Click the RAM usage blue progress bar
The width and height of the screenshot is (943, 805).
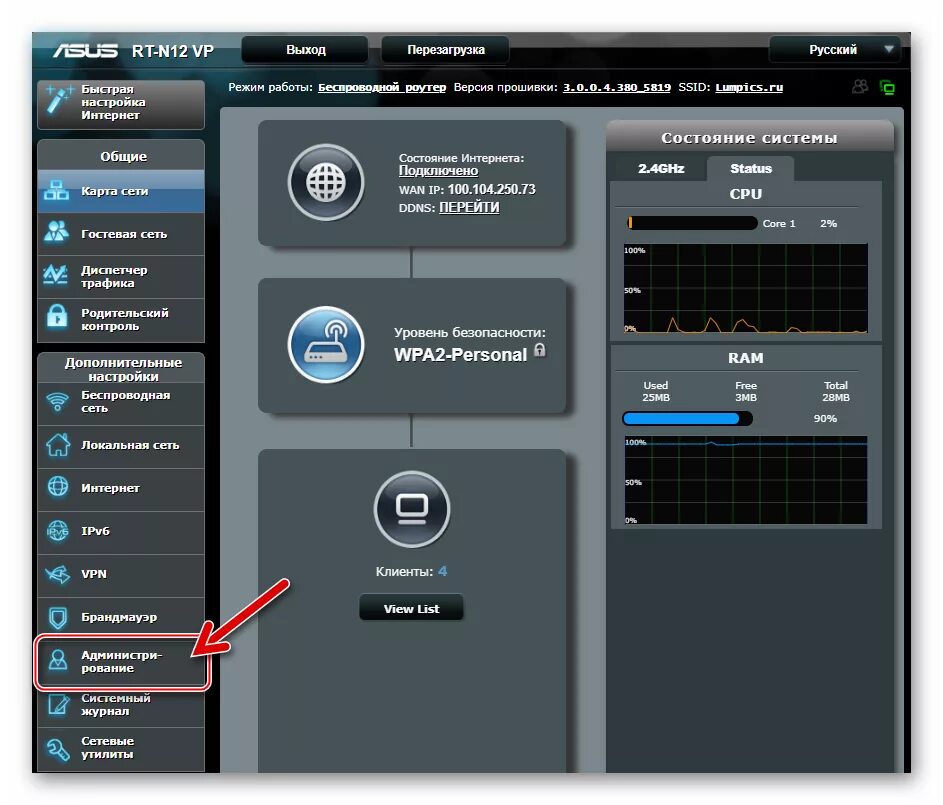(687, 418)
